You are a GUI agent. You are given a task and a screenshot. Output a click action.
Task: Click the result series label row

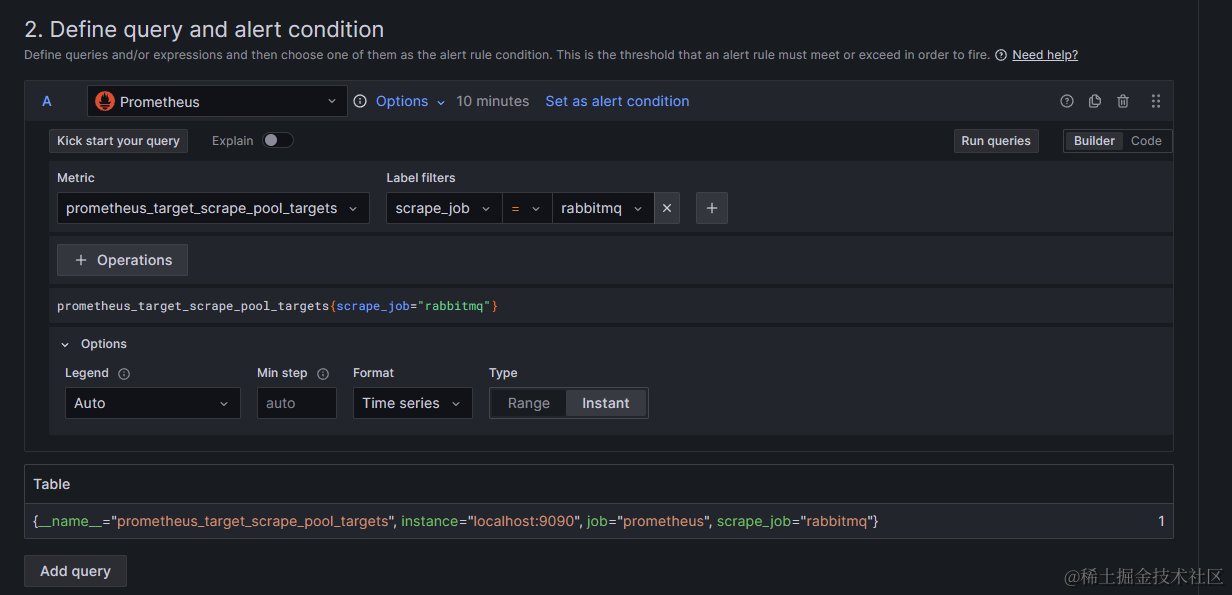click(456, 521)
